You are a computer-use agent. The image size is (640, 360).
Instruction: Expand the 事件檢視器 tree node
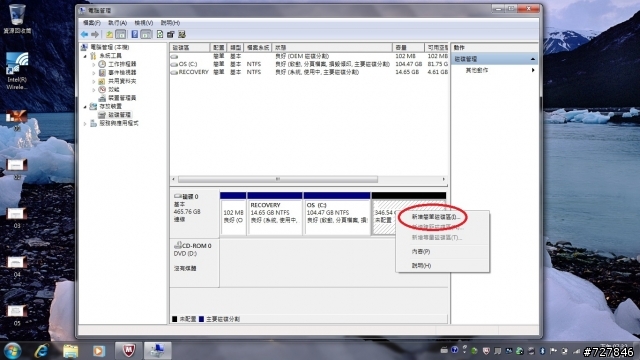(x=94, y=73)
